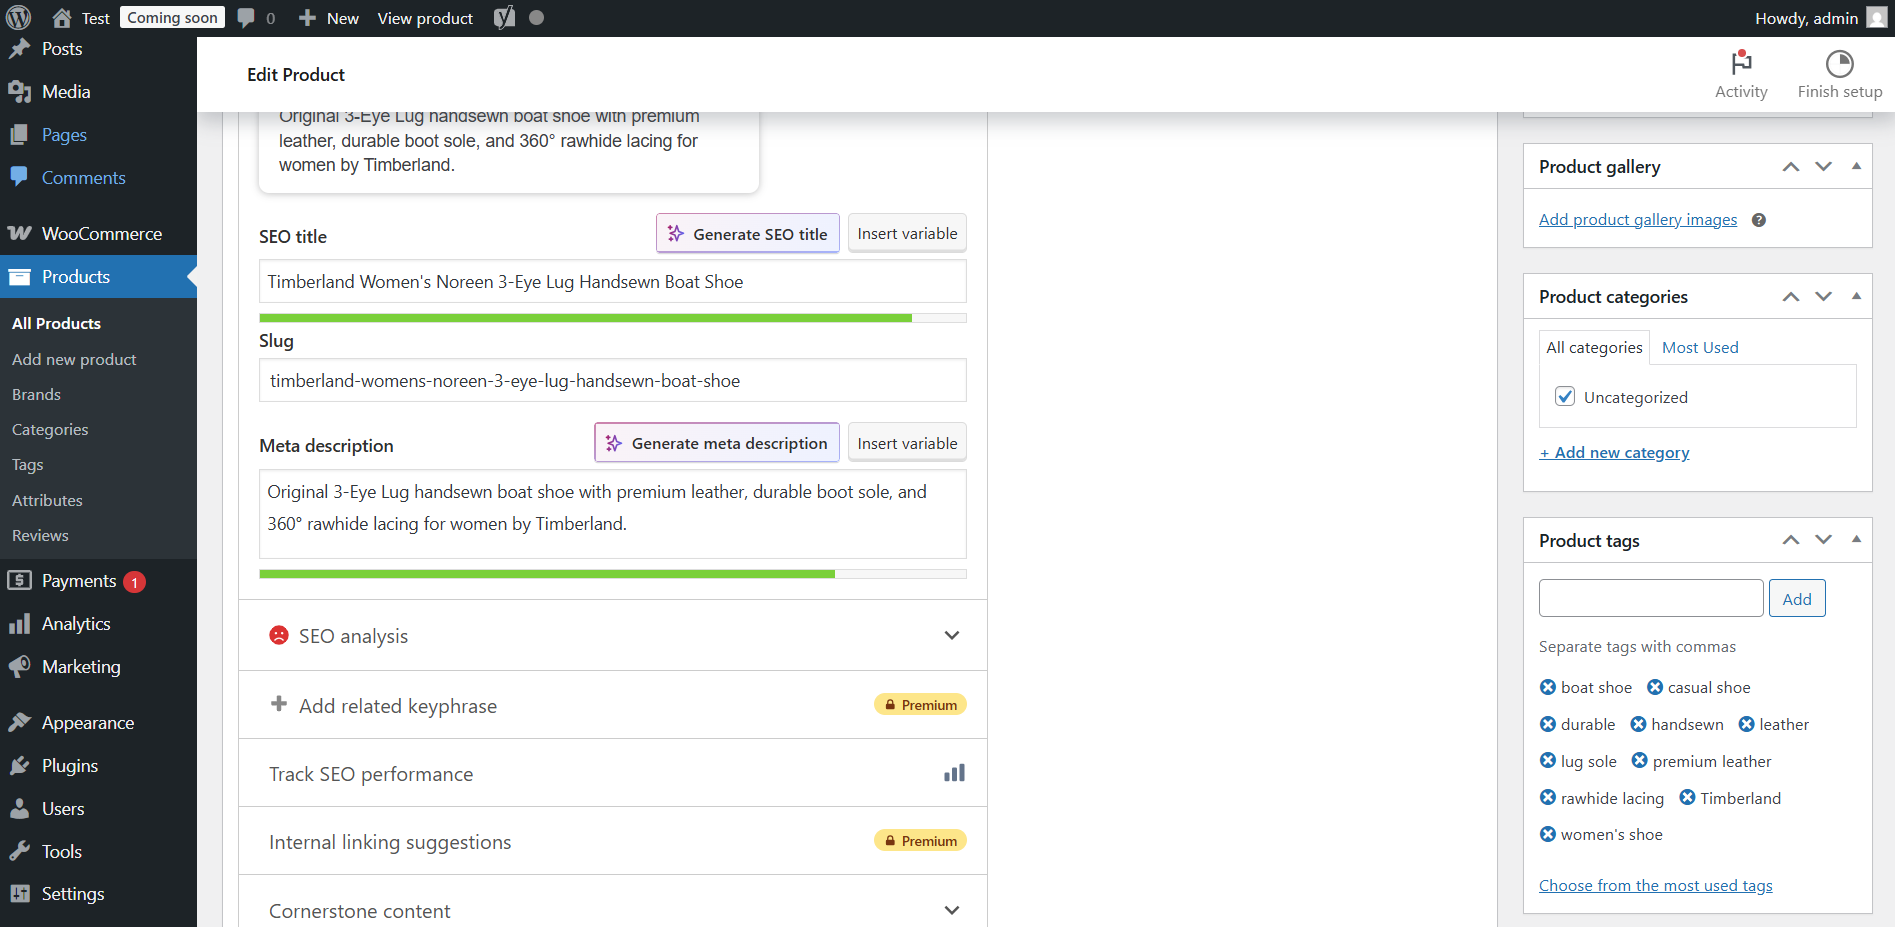This screenshot has width=1895, height=927.
Task: Open the Products menu in the sidebar
Action: tap(77, 276)
